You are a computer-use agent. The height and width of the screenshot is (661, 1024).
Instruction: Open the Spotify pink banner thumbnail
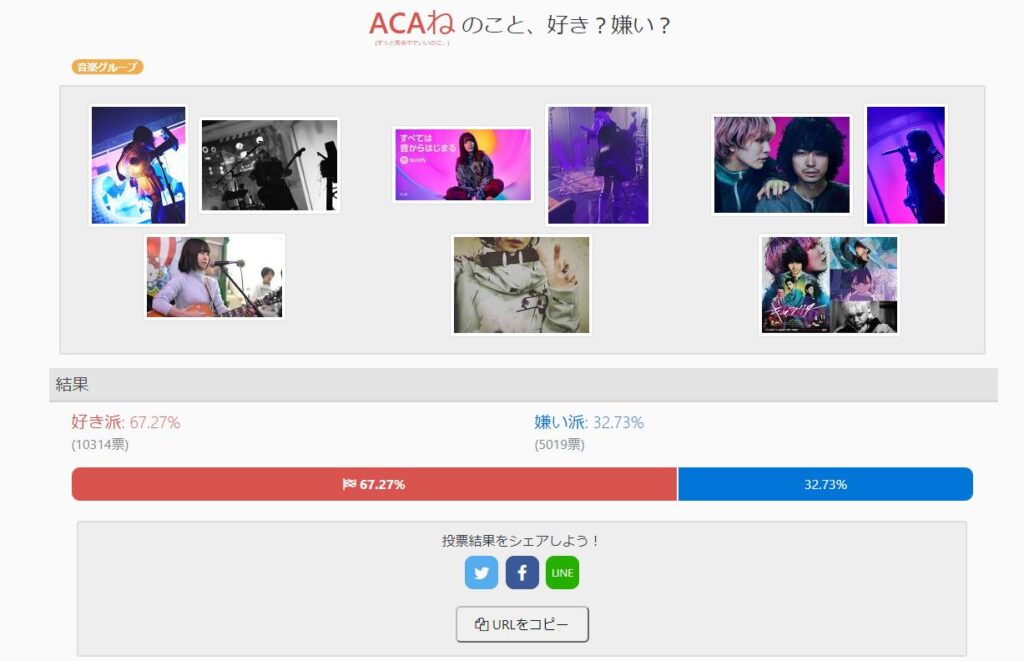click(x=463, y=165)
